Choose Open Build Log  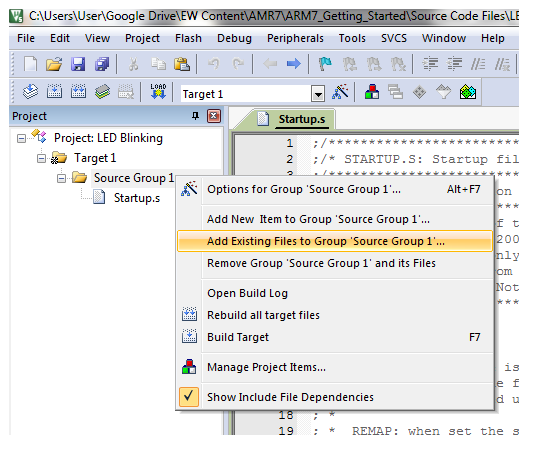point(335,293)
